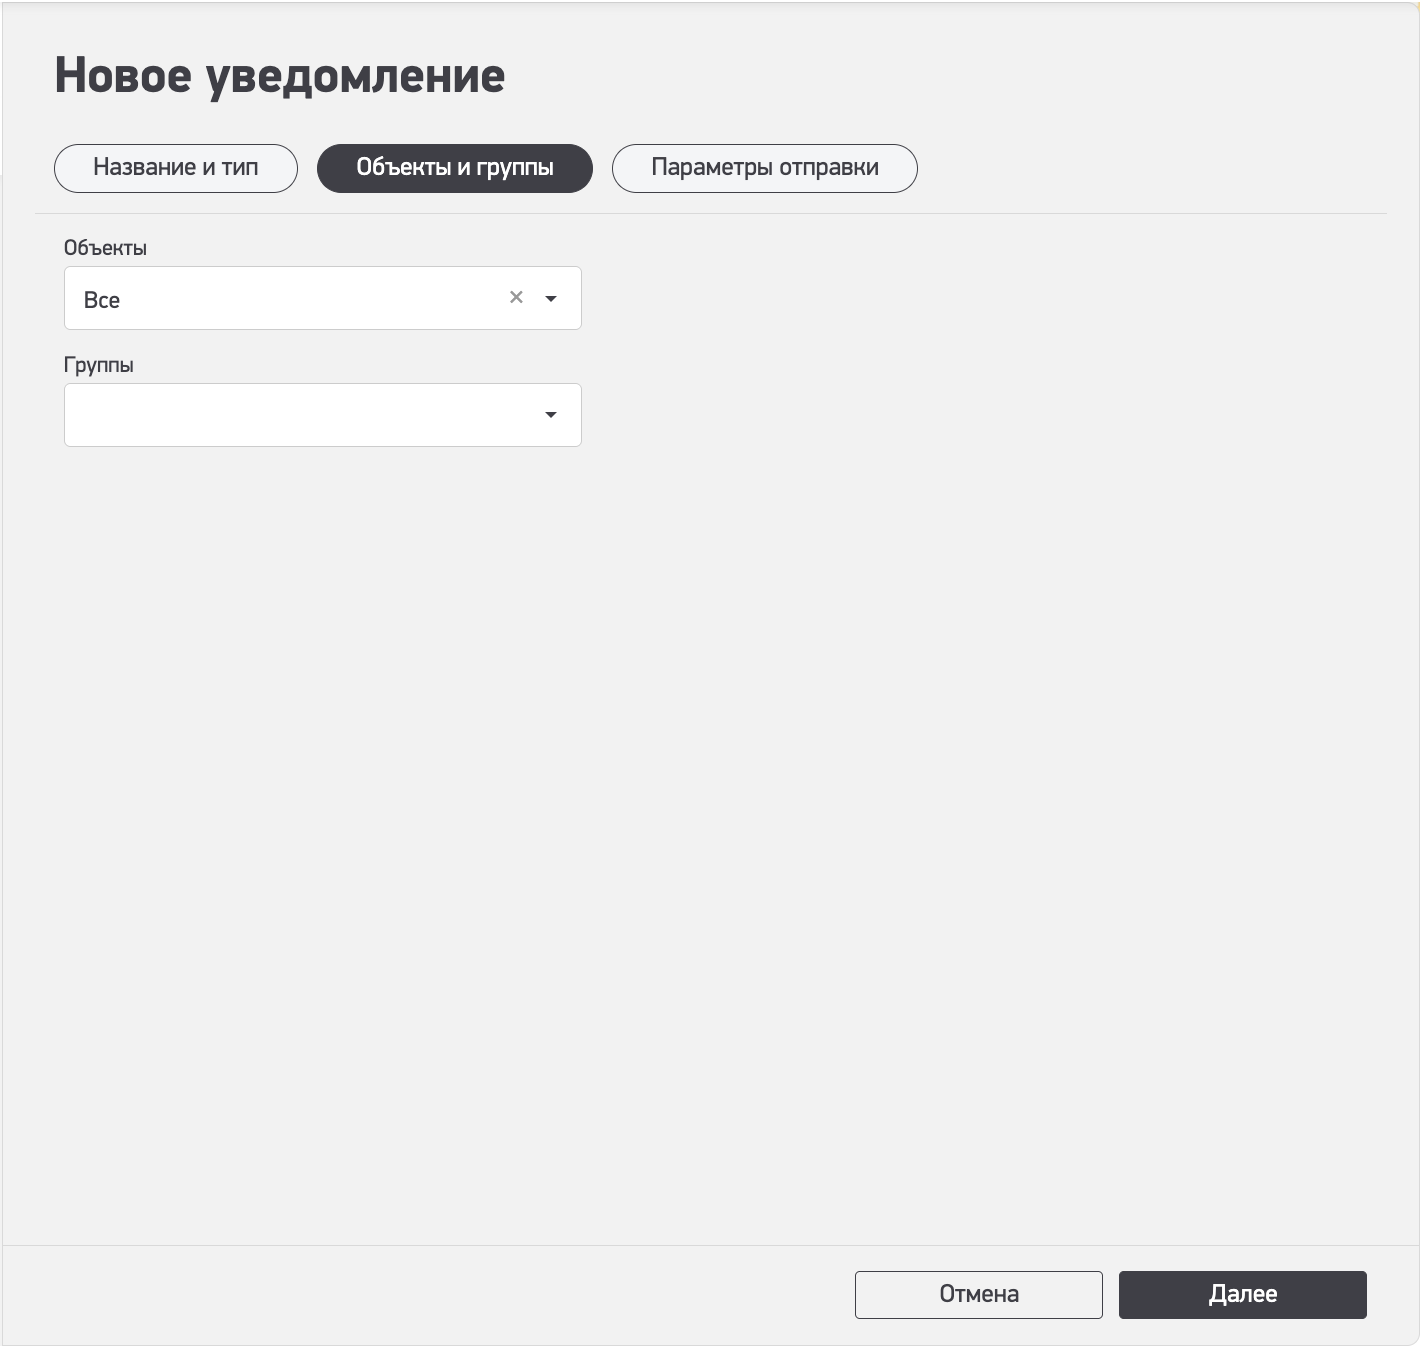Click the selected value Все
This screenshot has width=1420, height=1346.
[102, 300]
